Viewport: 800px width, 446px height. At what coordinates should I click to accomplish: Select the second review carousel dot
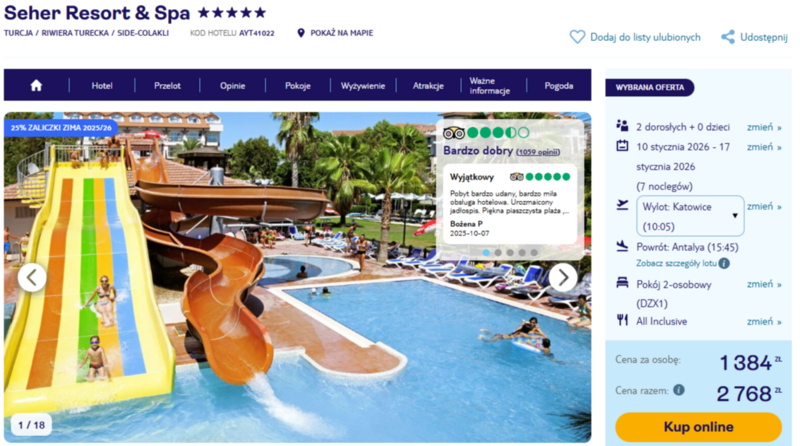[x=498, y=253]
